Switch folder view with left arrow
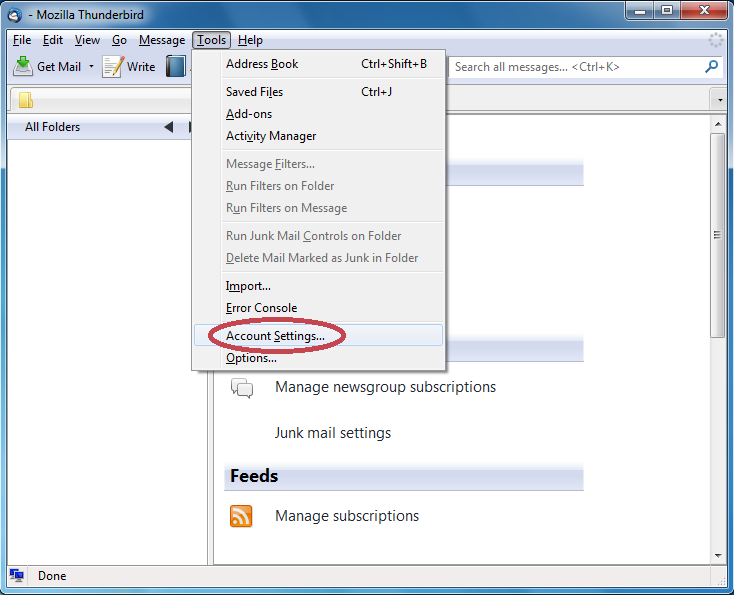734x595 pixels. pyautogui.click(x=169, y=127)
